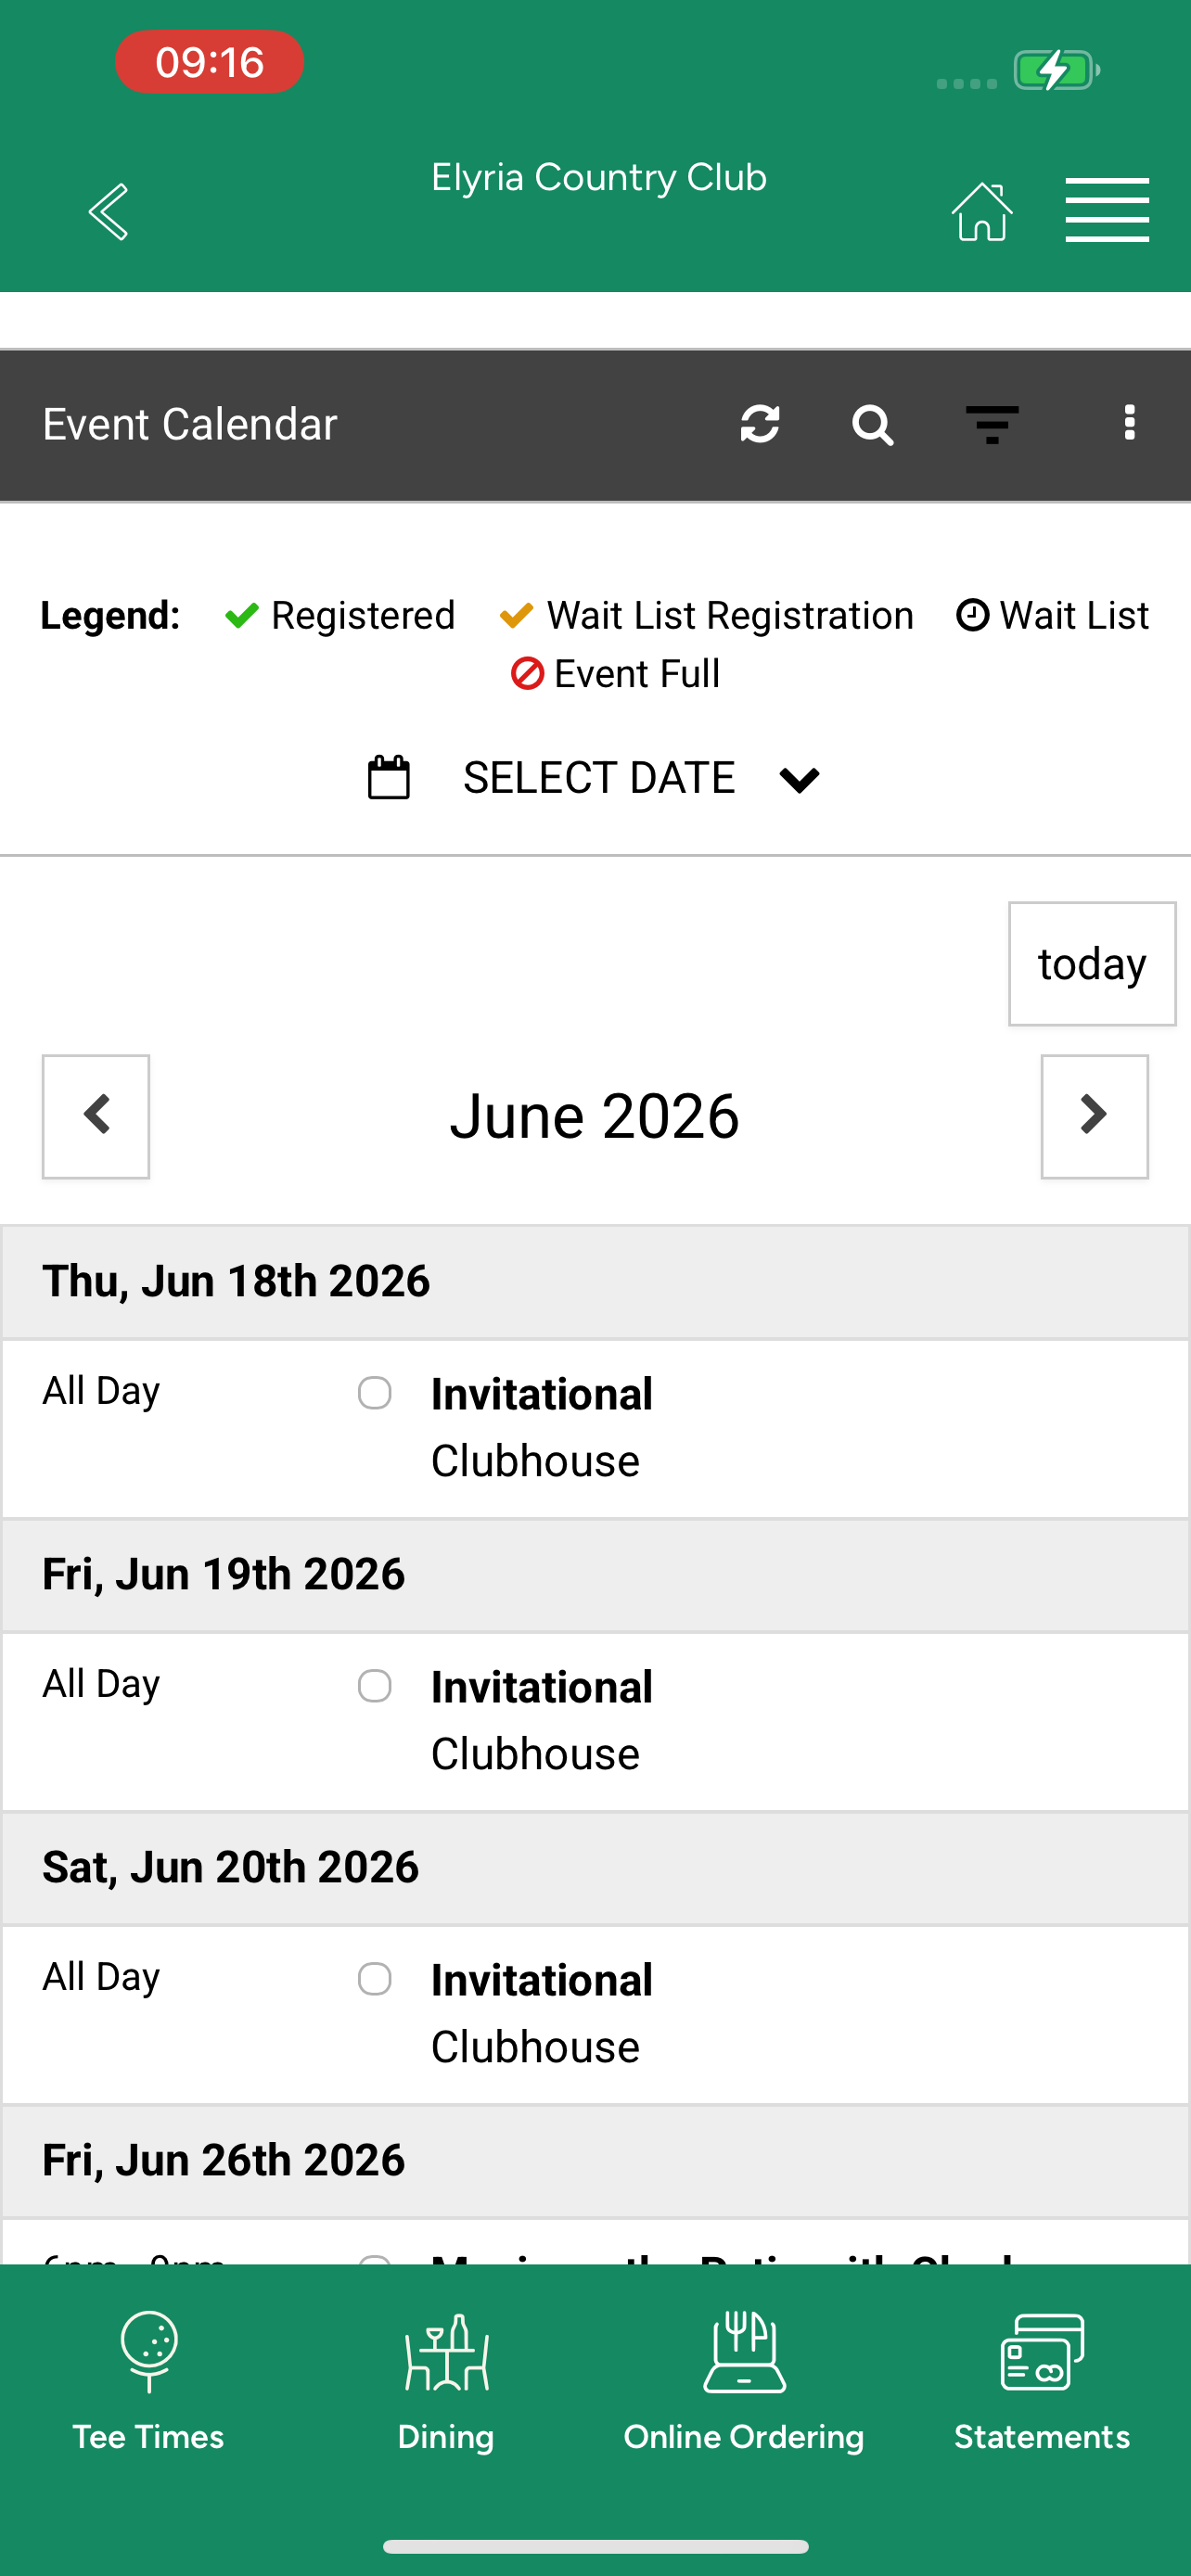The width and height of the screenshot is (1191, 2576).
Task: Select the Jun 18th Invitational radio button
Action: click(x=375, y=1393)
